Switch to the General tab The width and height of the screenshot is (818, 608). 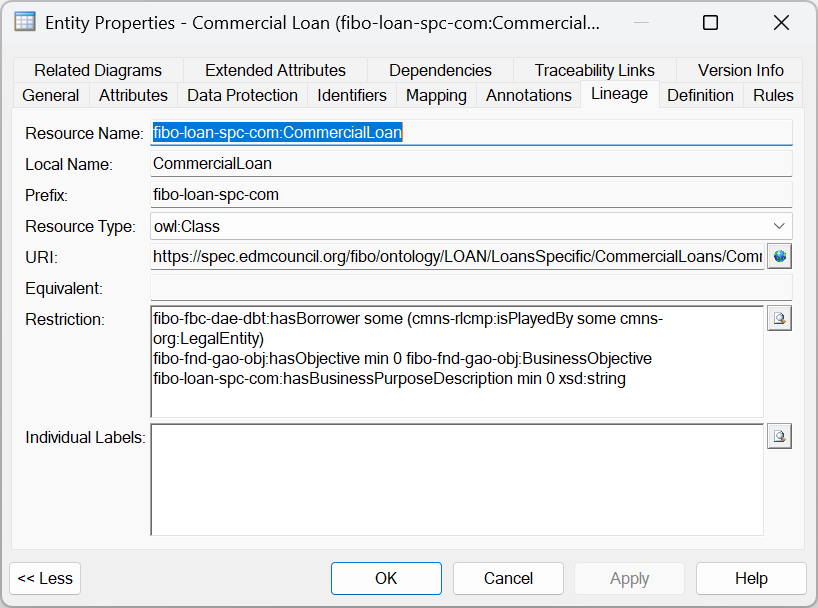(51, 96)
